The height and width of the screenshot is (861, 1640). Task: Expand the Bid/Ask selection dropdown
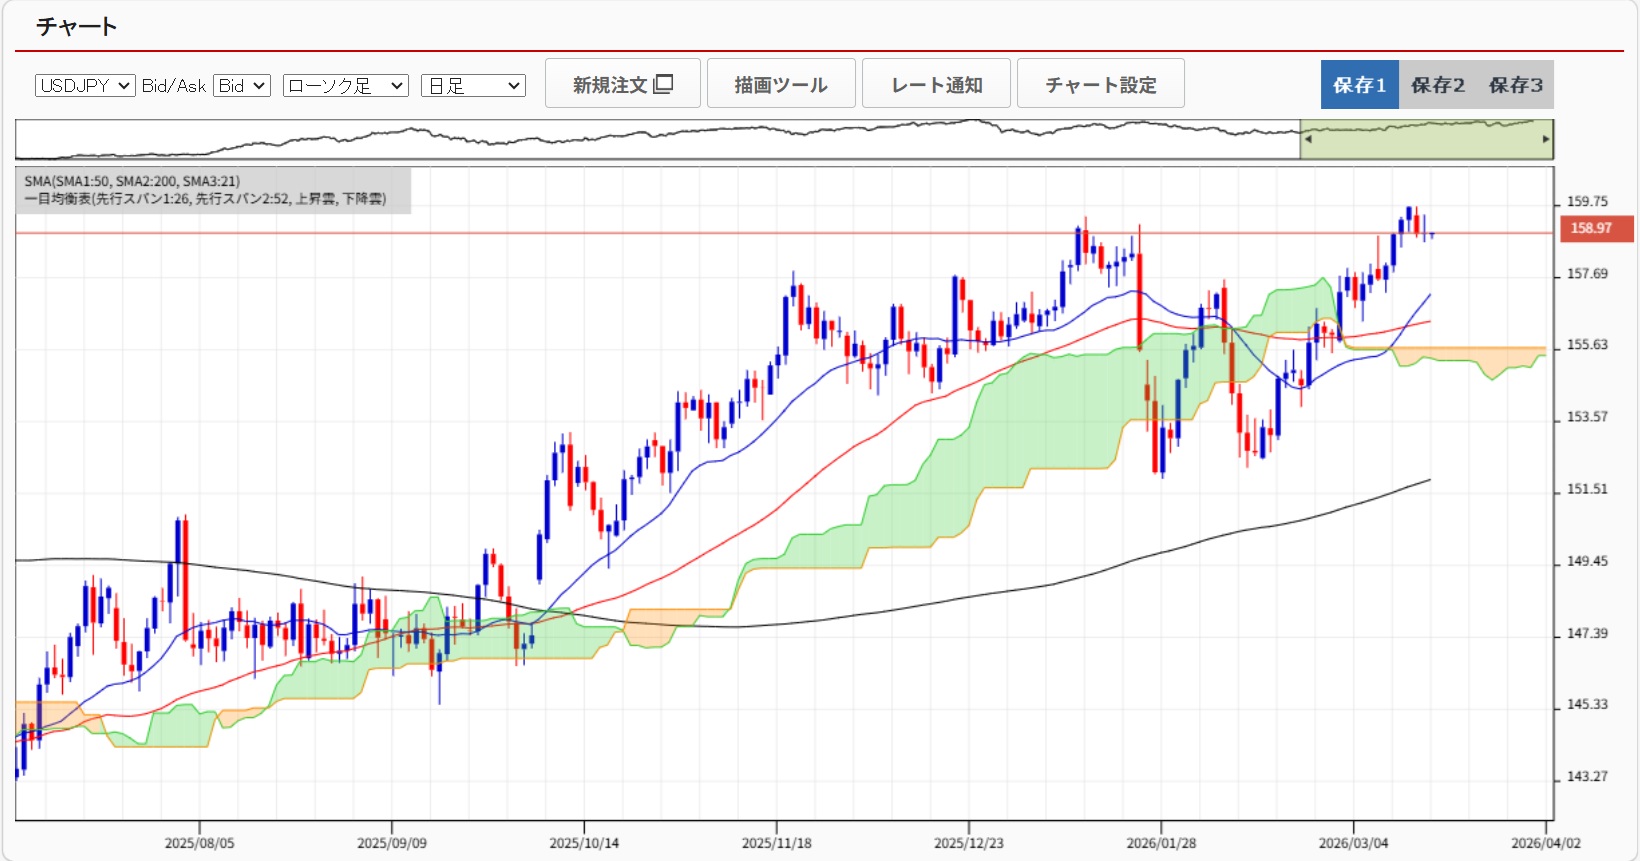[x=242, y=86]
